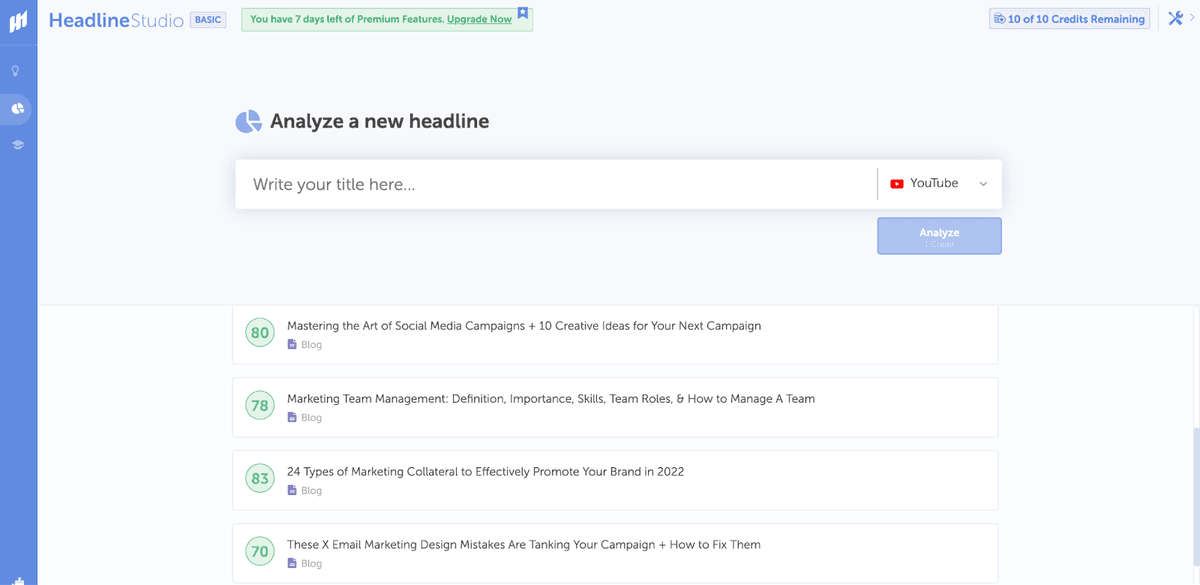
Task: Expand the panel using chevron beside tools icon
Action: (x=1193, y=17)
